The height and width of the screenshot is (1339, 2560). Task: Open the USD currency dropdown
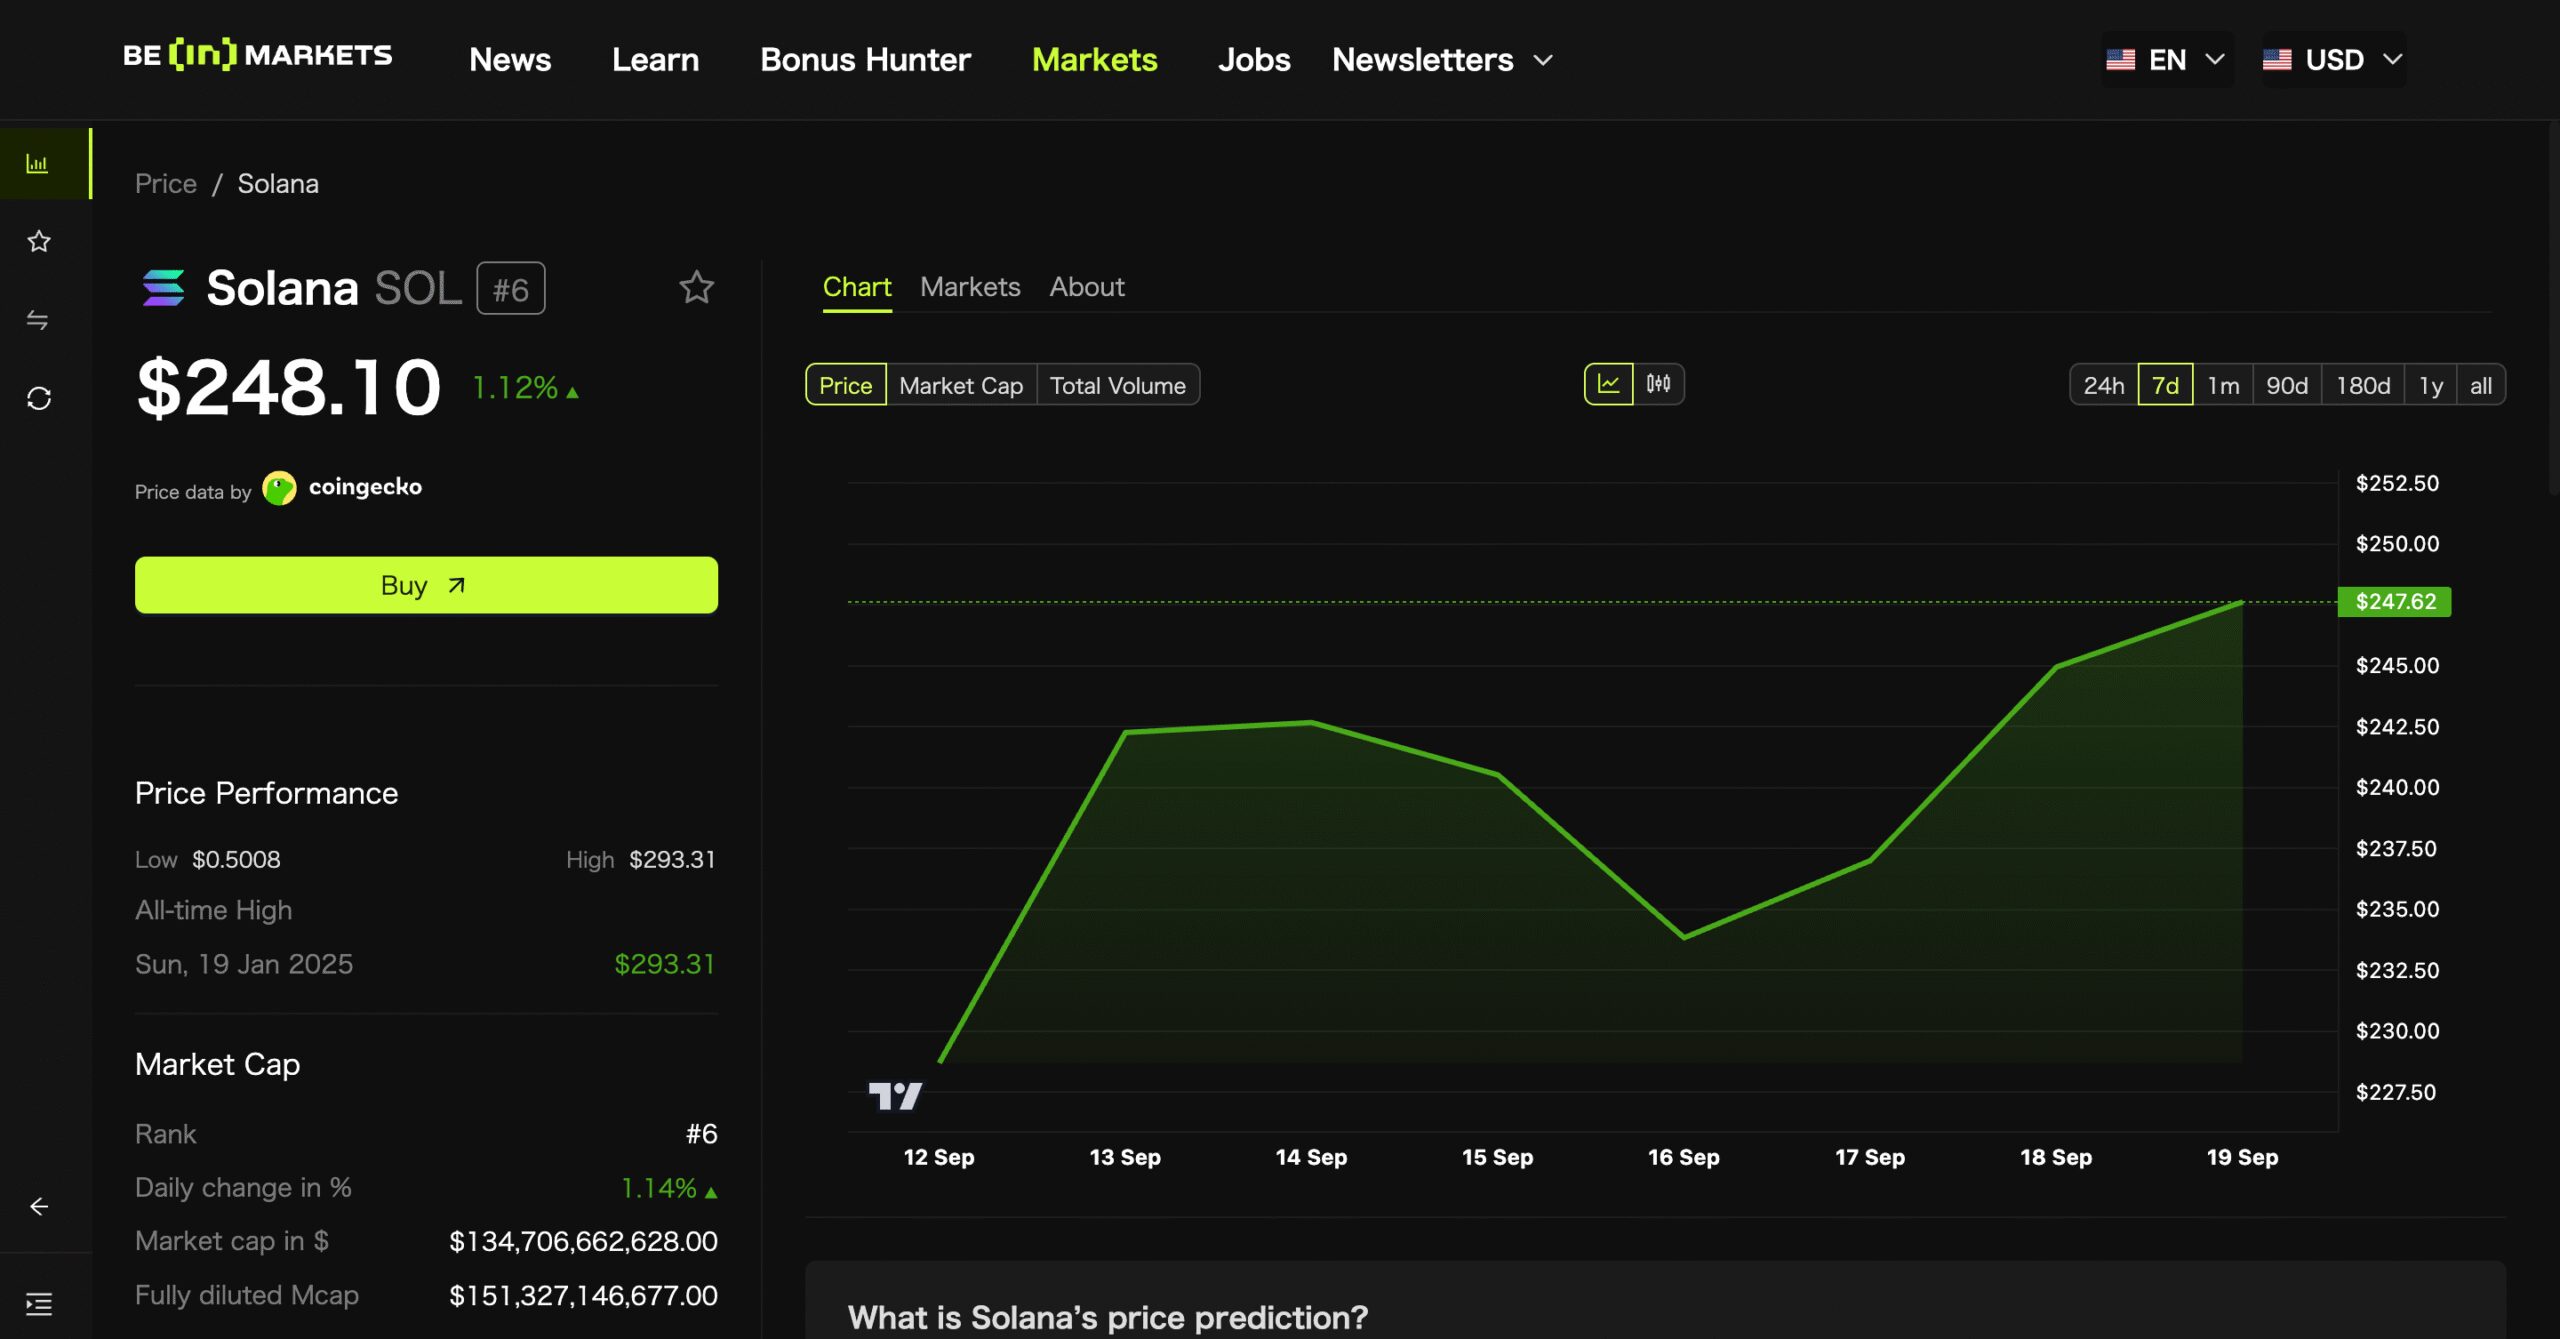pyautogui.click(x=2333, y=60)
